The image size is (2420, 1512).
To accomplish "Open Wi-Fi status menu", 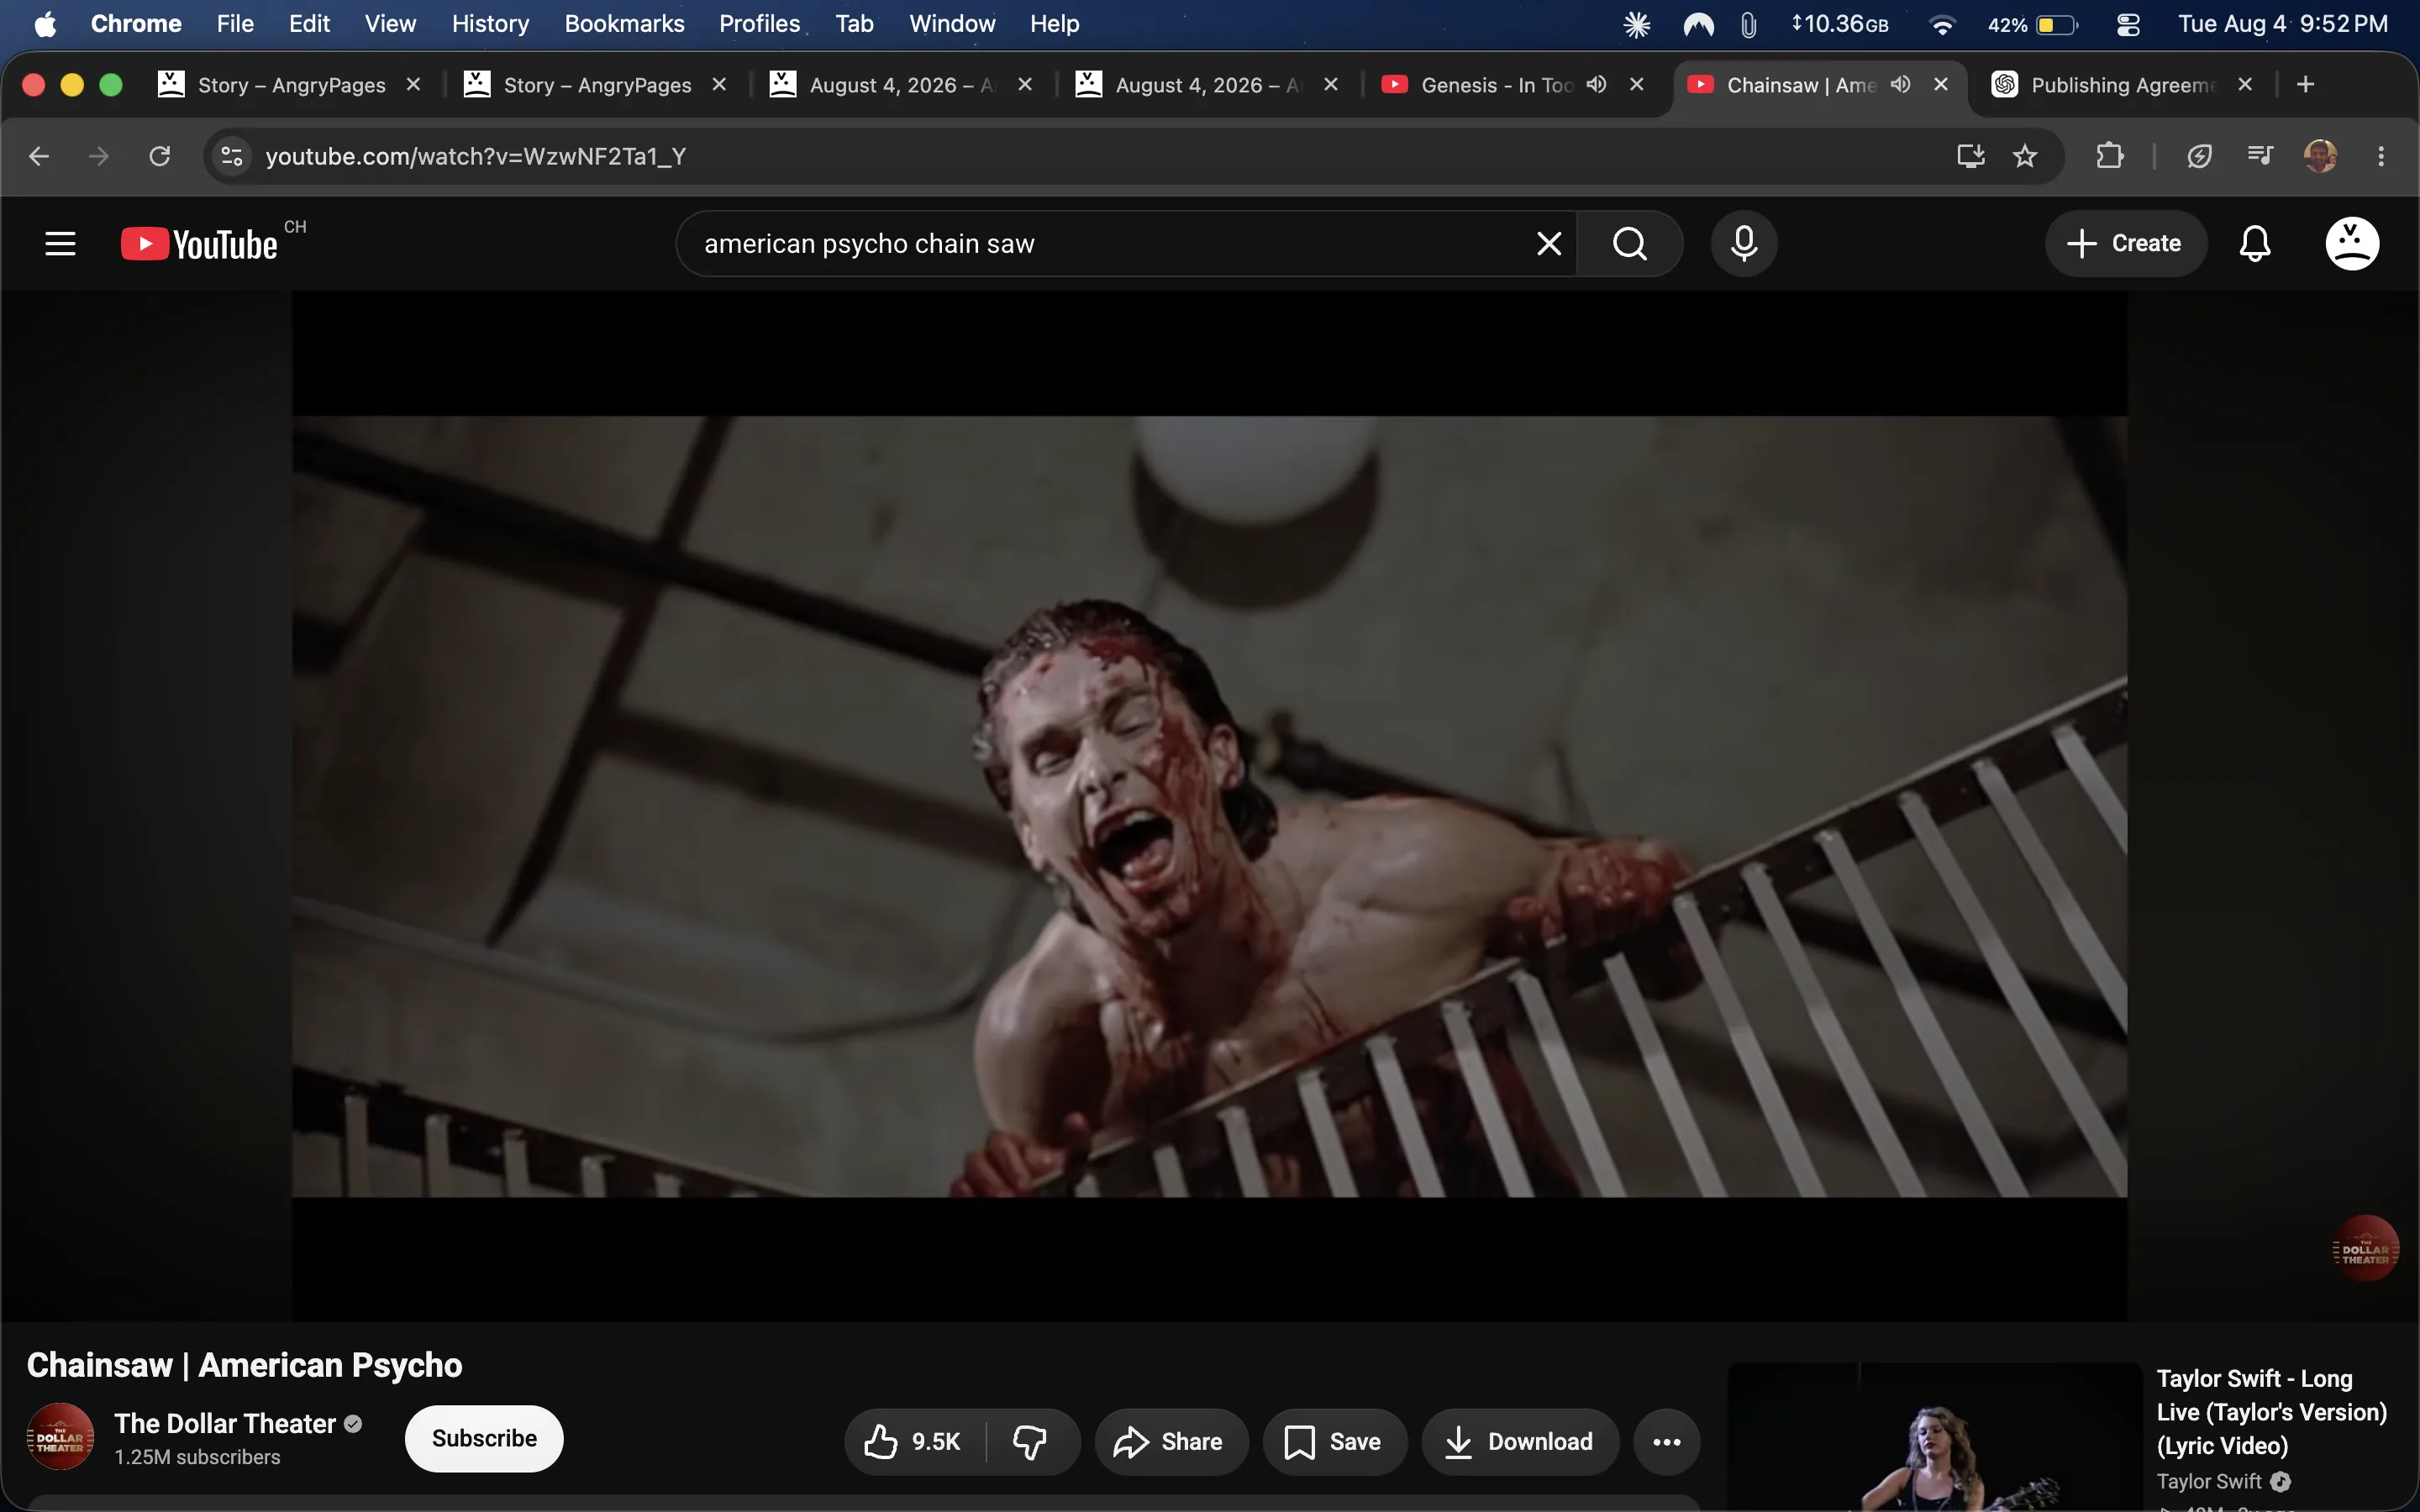I will pos(1942,24).
